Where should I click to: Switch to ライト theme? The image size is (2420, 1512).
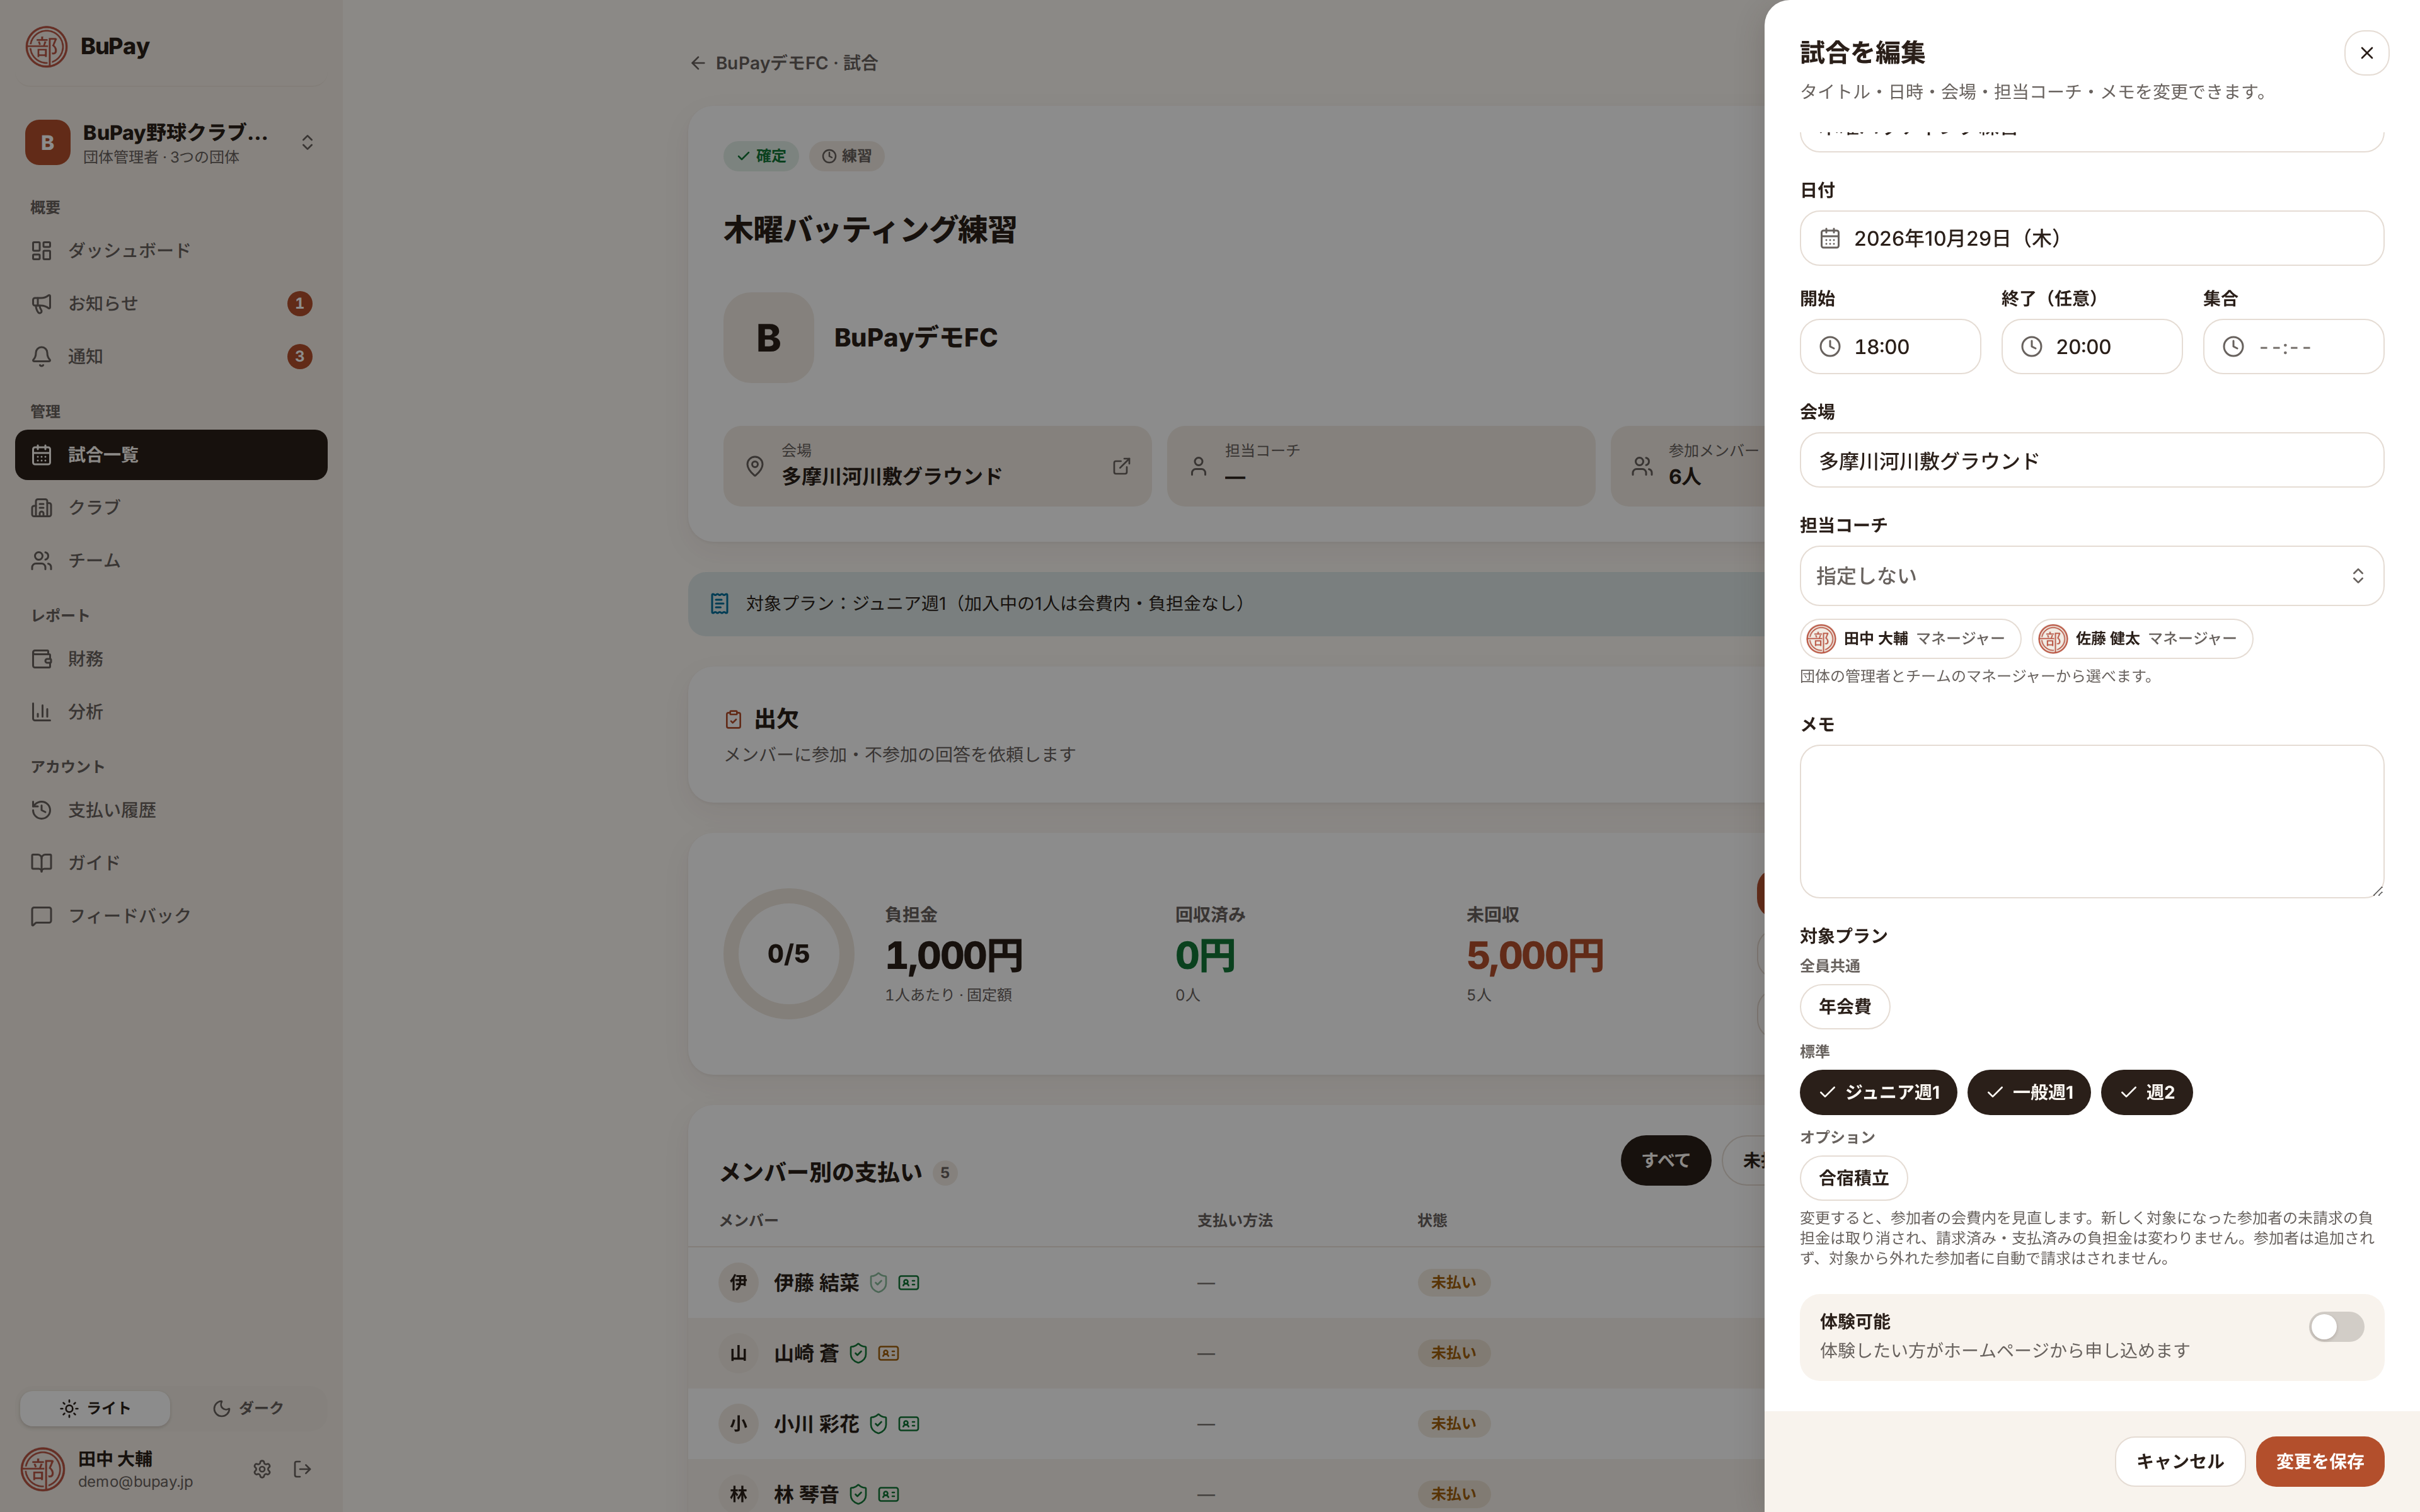(95, 1408)
